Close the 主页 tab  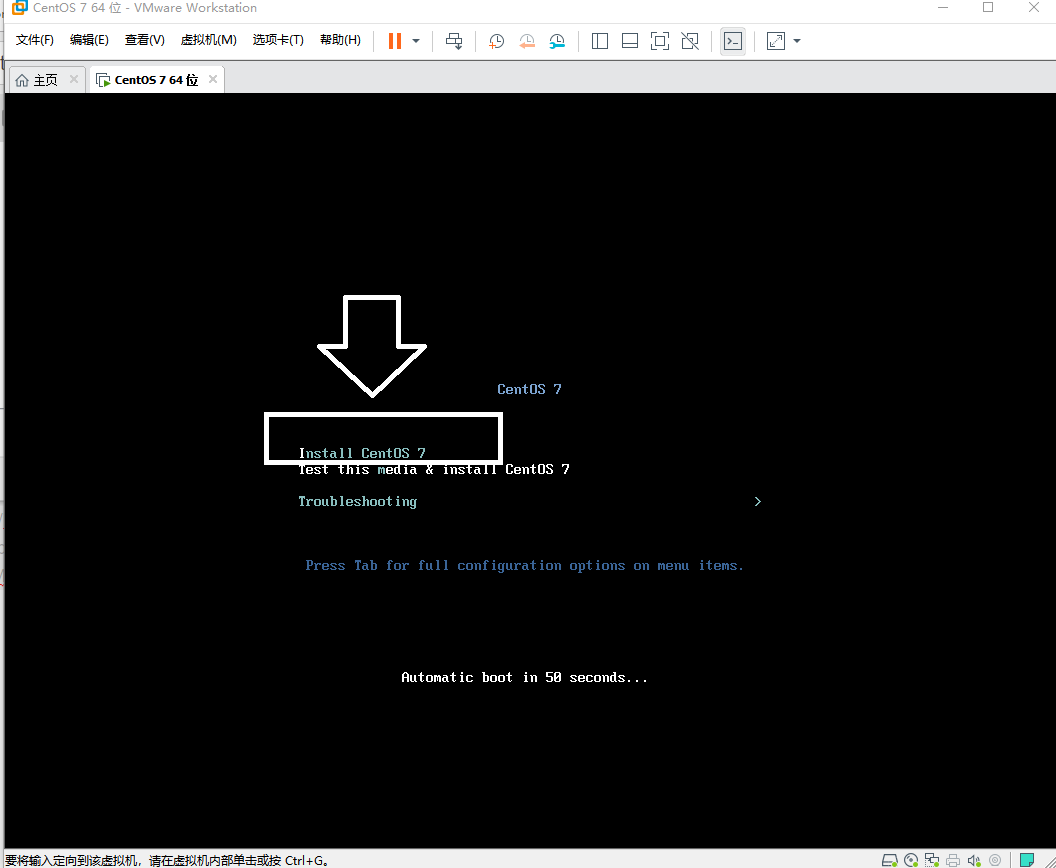point(74,79)
